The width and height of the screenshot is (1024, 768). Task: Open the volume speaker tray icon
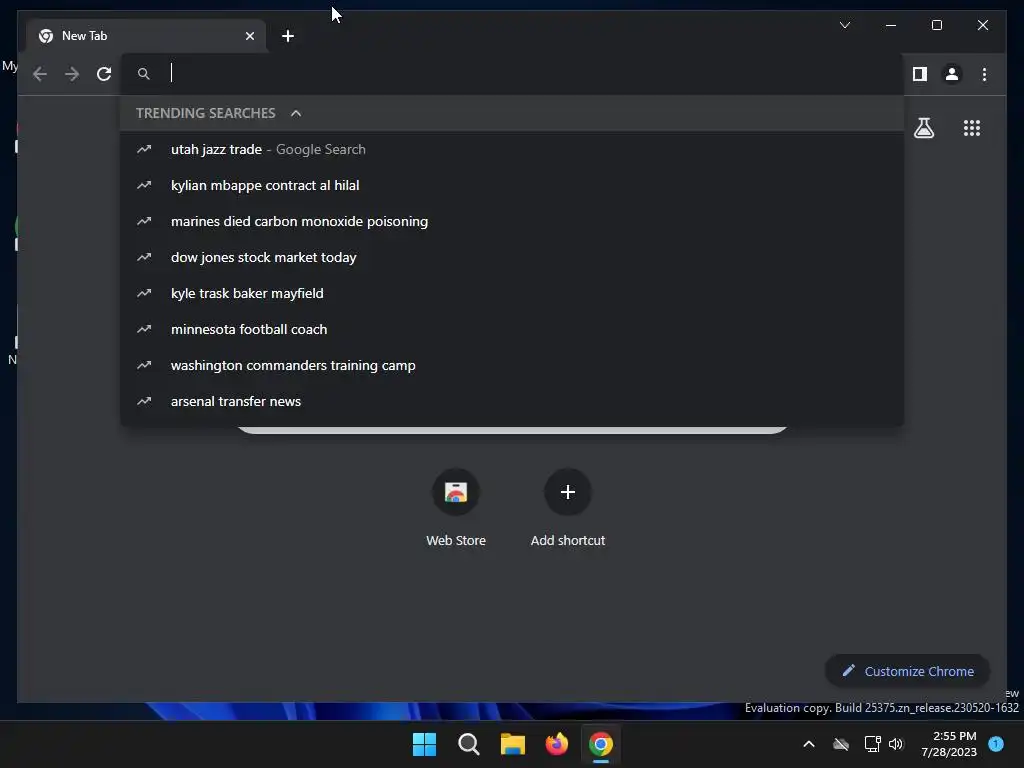pos(896,744)
